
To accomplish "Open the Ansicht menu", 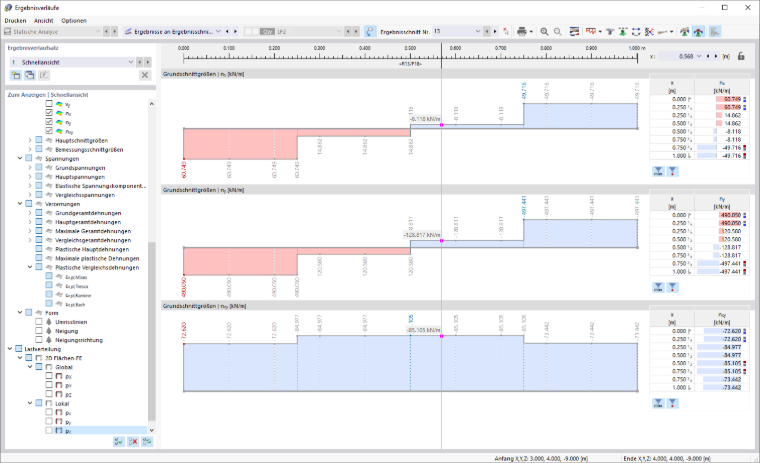I will coord(44,20).
